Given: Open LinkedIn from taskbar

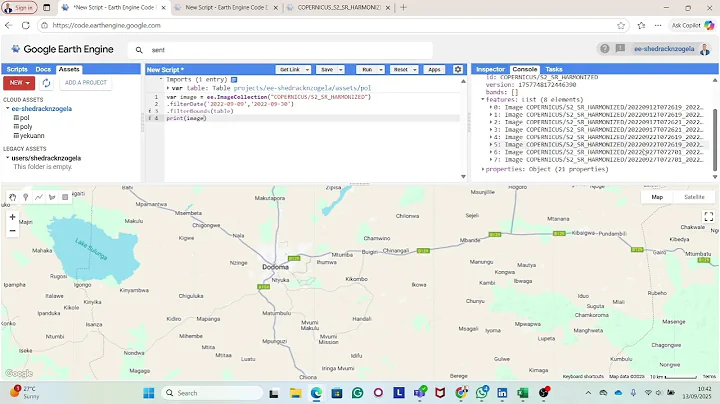Looking at the screenshot, I should click(x=502, y=393).
